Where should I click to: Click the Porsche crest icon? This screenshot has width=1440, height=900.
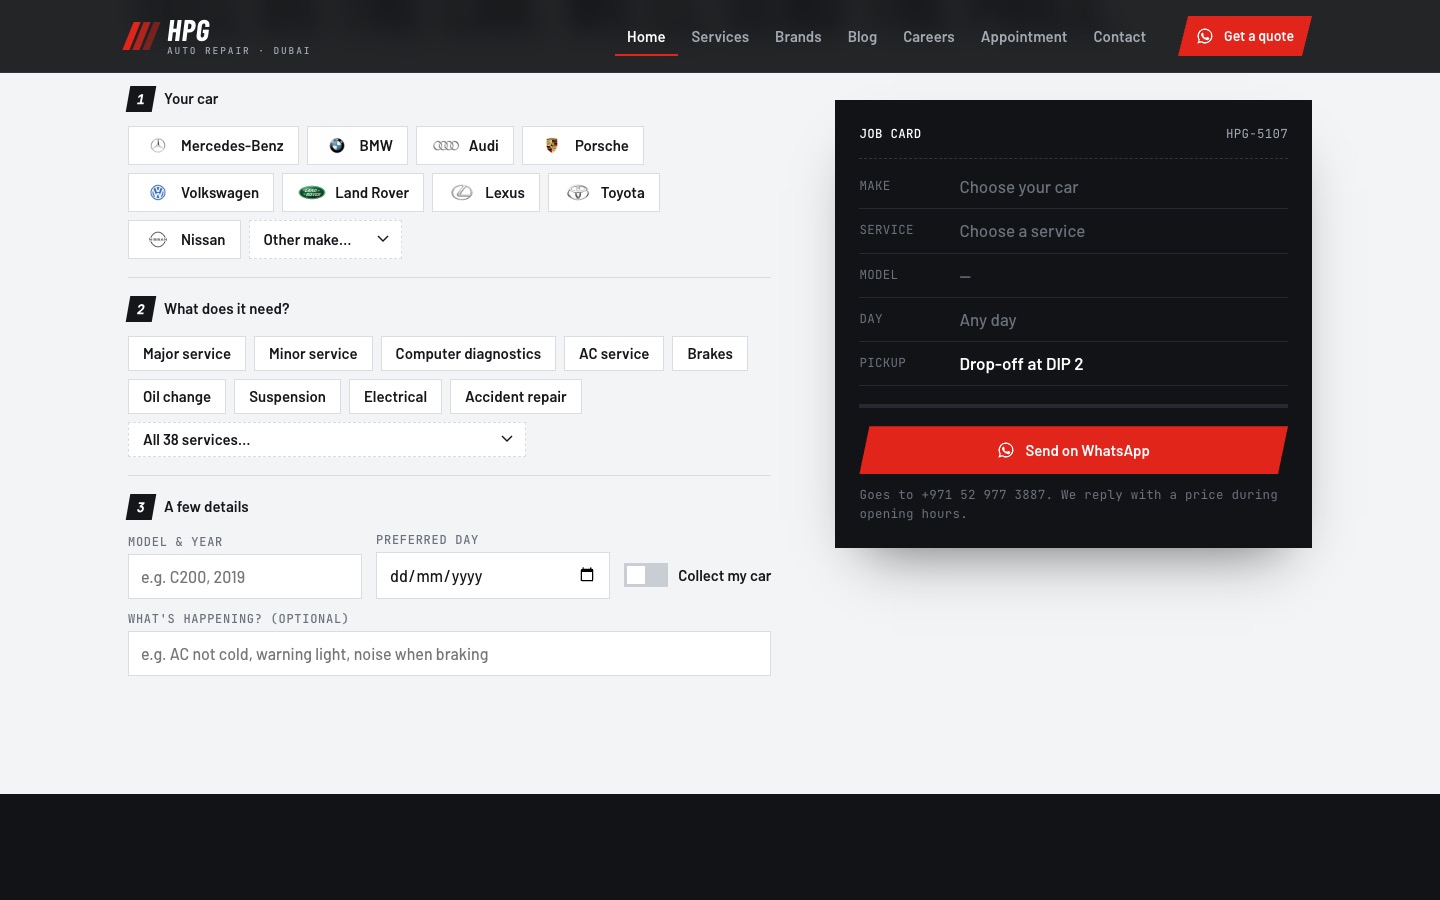[x=552, y=146]
